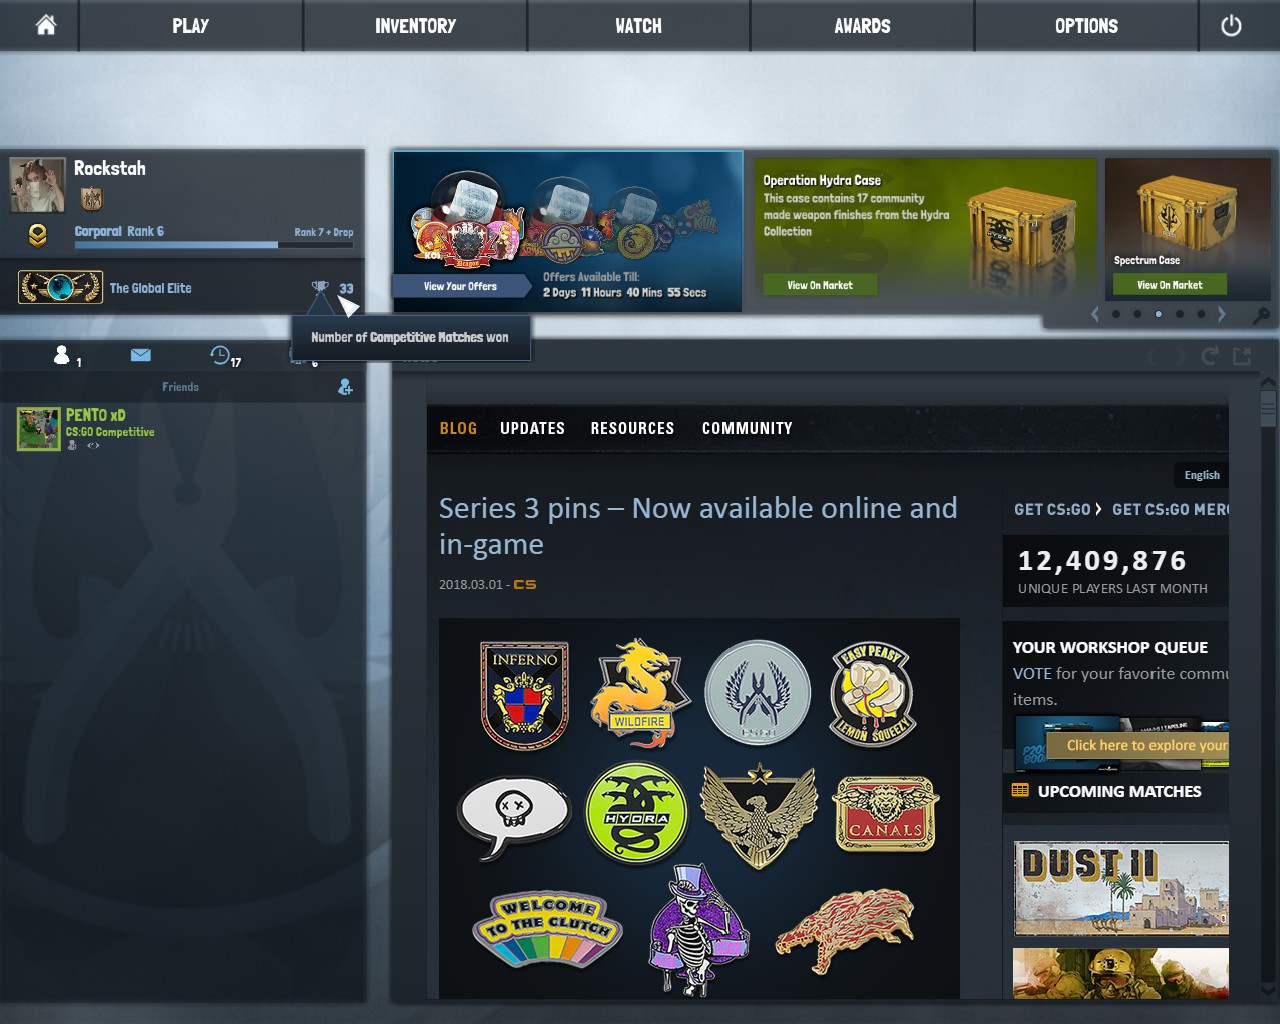
Task: Select the first carousel page dot
Action: pyautogui.click(x=1116, y=314)
